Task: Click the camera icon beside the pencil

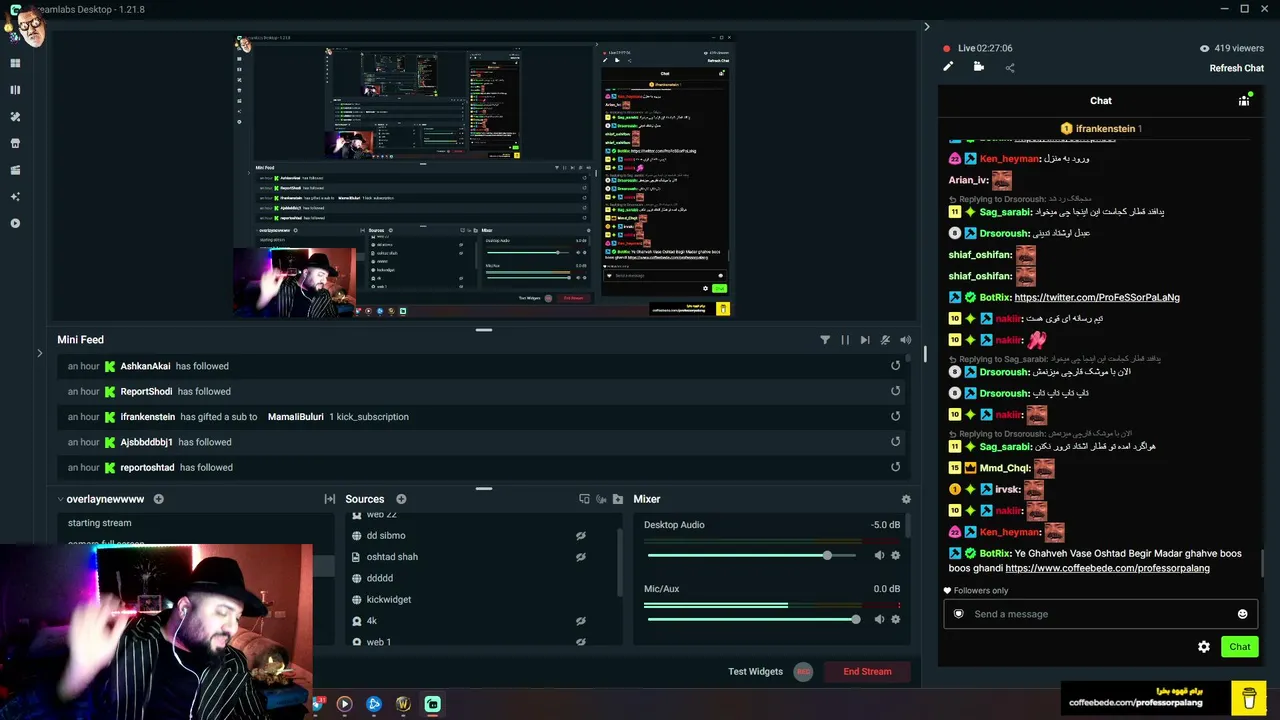Action: pyautogui.click(x=979, y=67)
